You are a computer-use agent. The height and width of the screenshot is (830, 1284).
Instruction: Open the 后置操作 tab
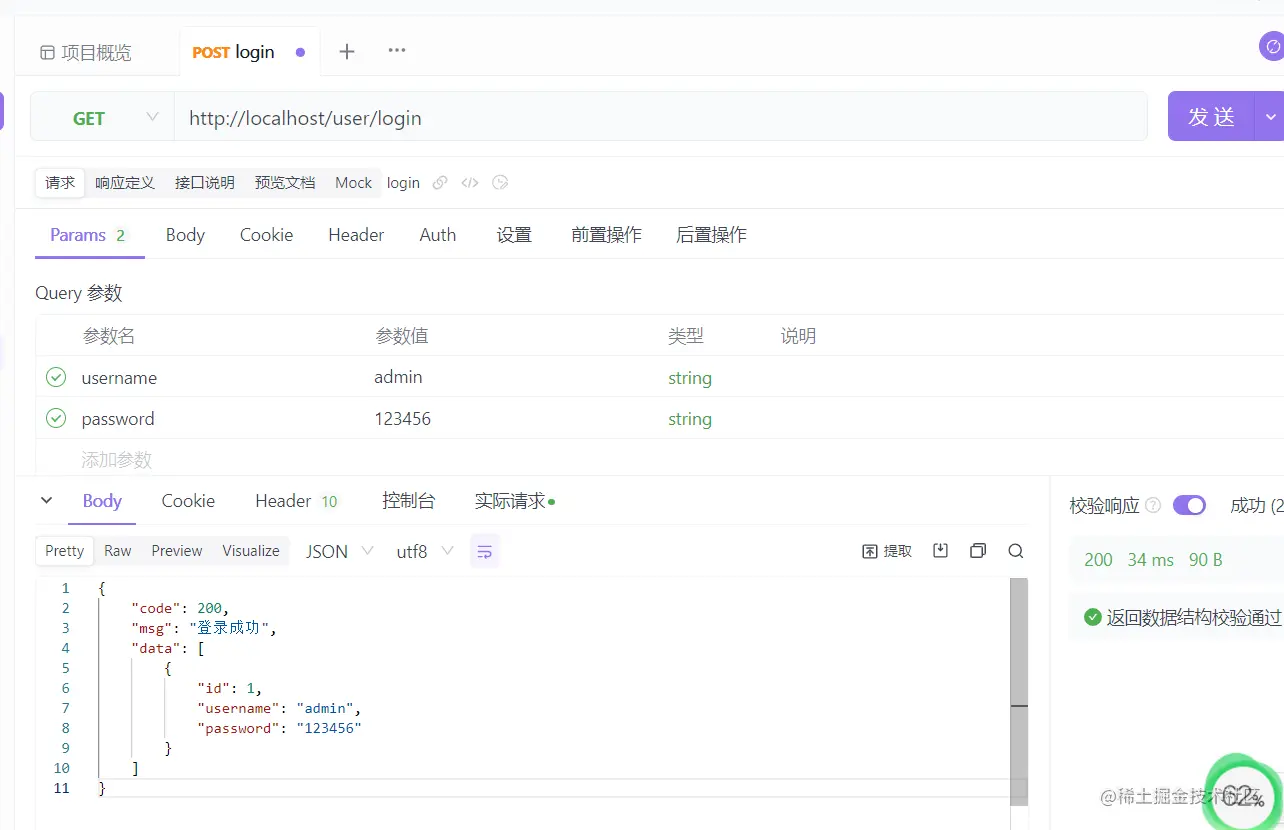coord(711,235)
